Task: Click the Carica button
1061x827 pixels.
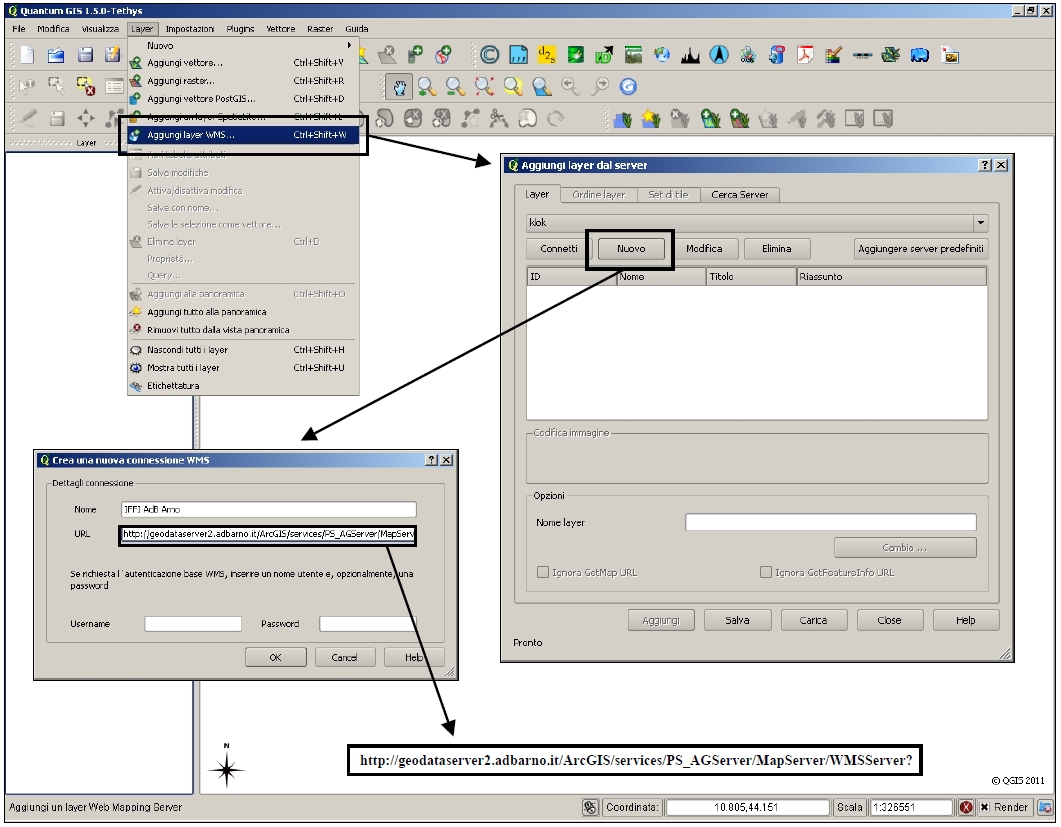Action: (813, 620)
